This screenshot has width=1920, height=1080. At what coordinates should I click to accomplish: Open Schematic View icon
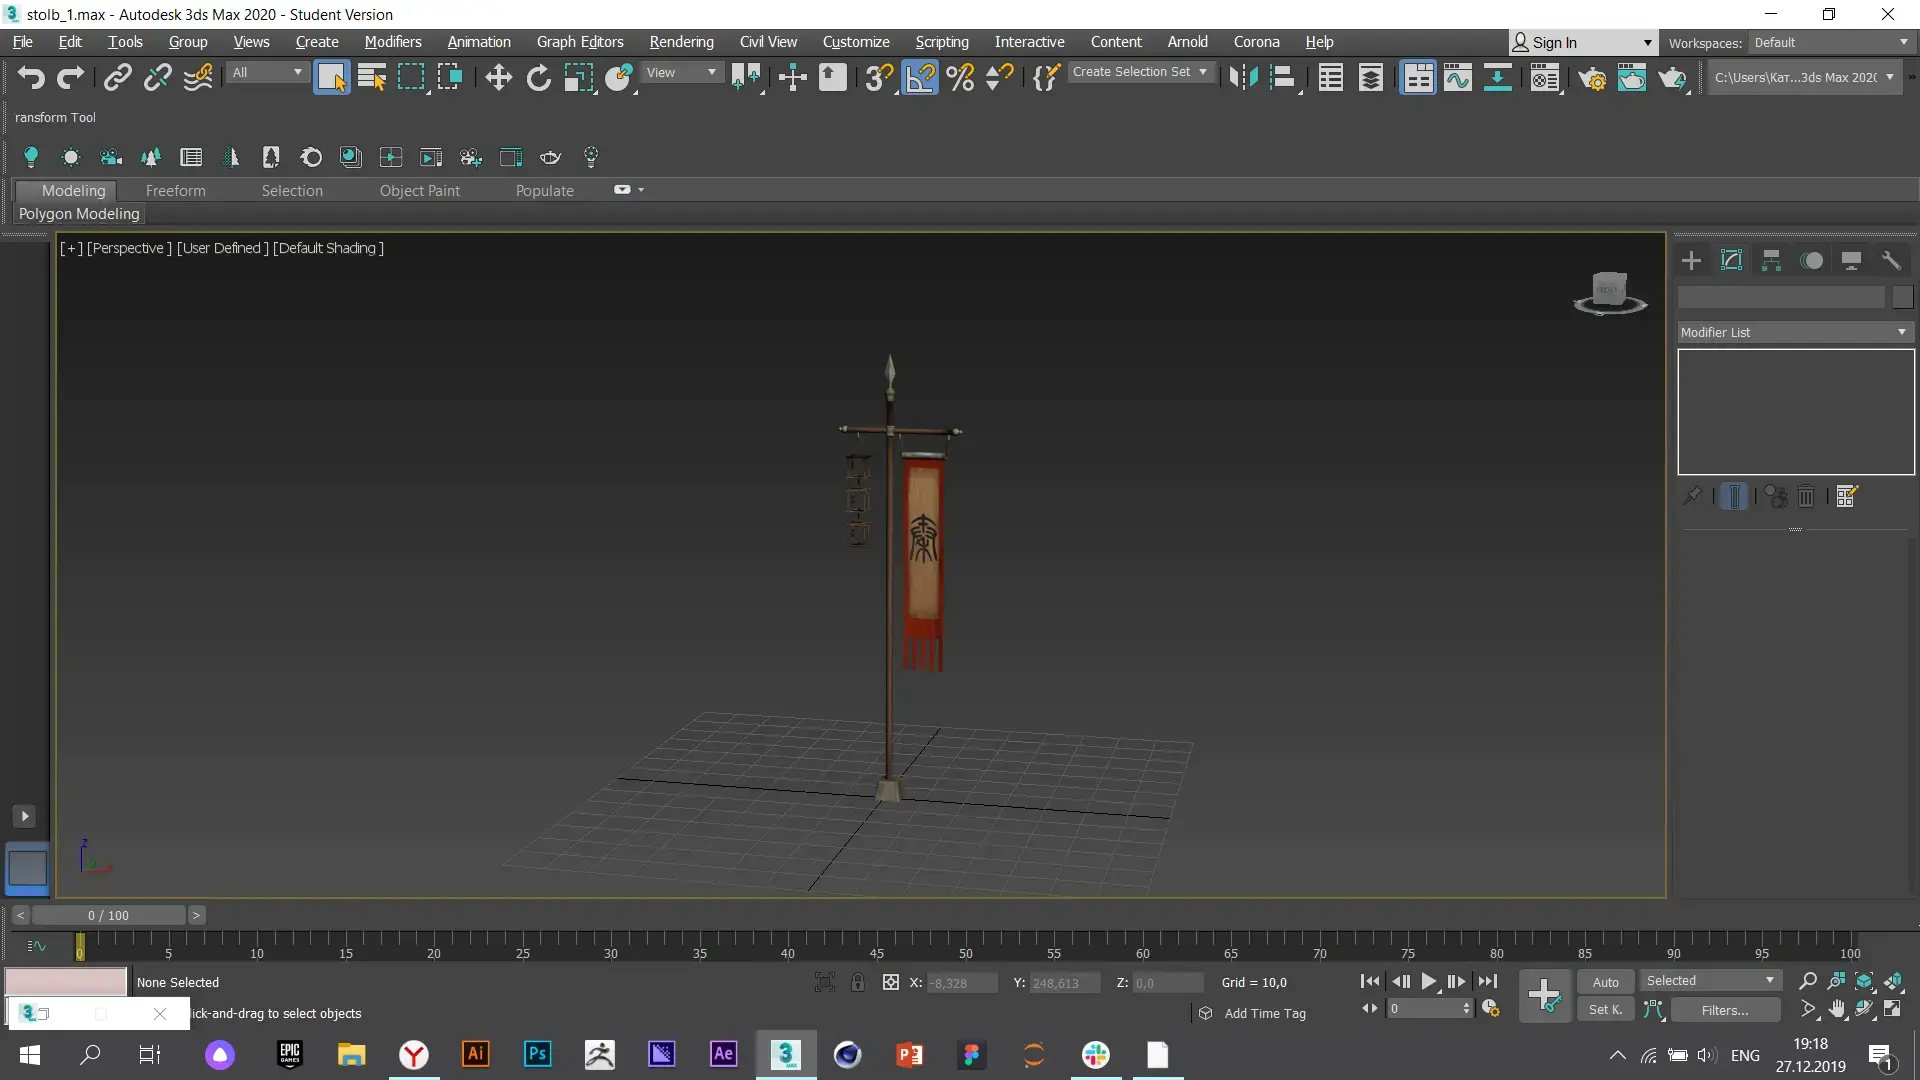tap(1497, 77)
